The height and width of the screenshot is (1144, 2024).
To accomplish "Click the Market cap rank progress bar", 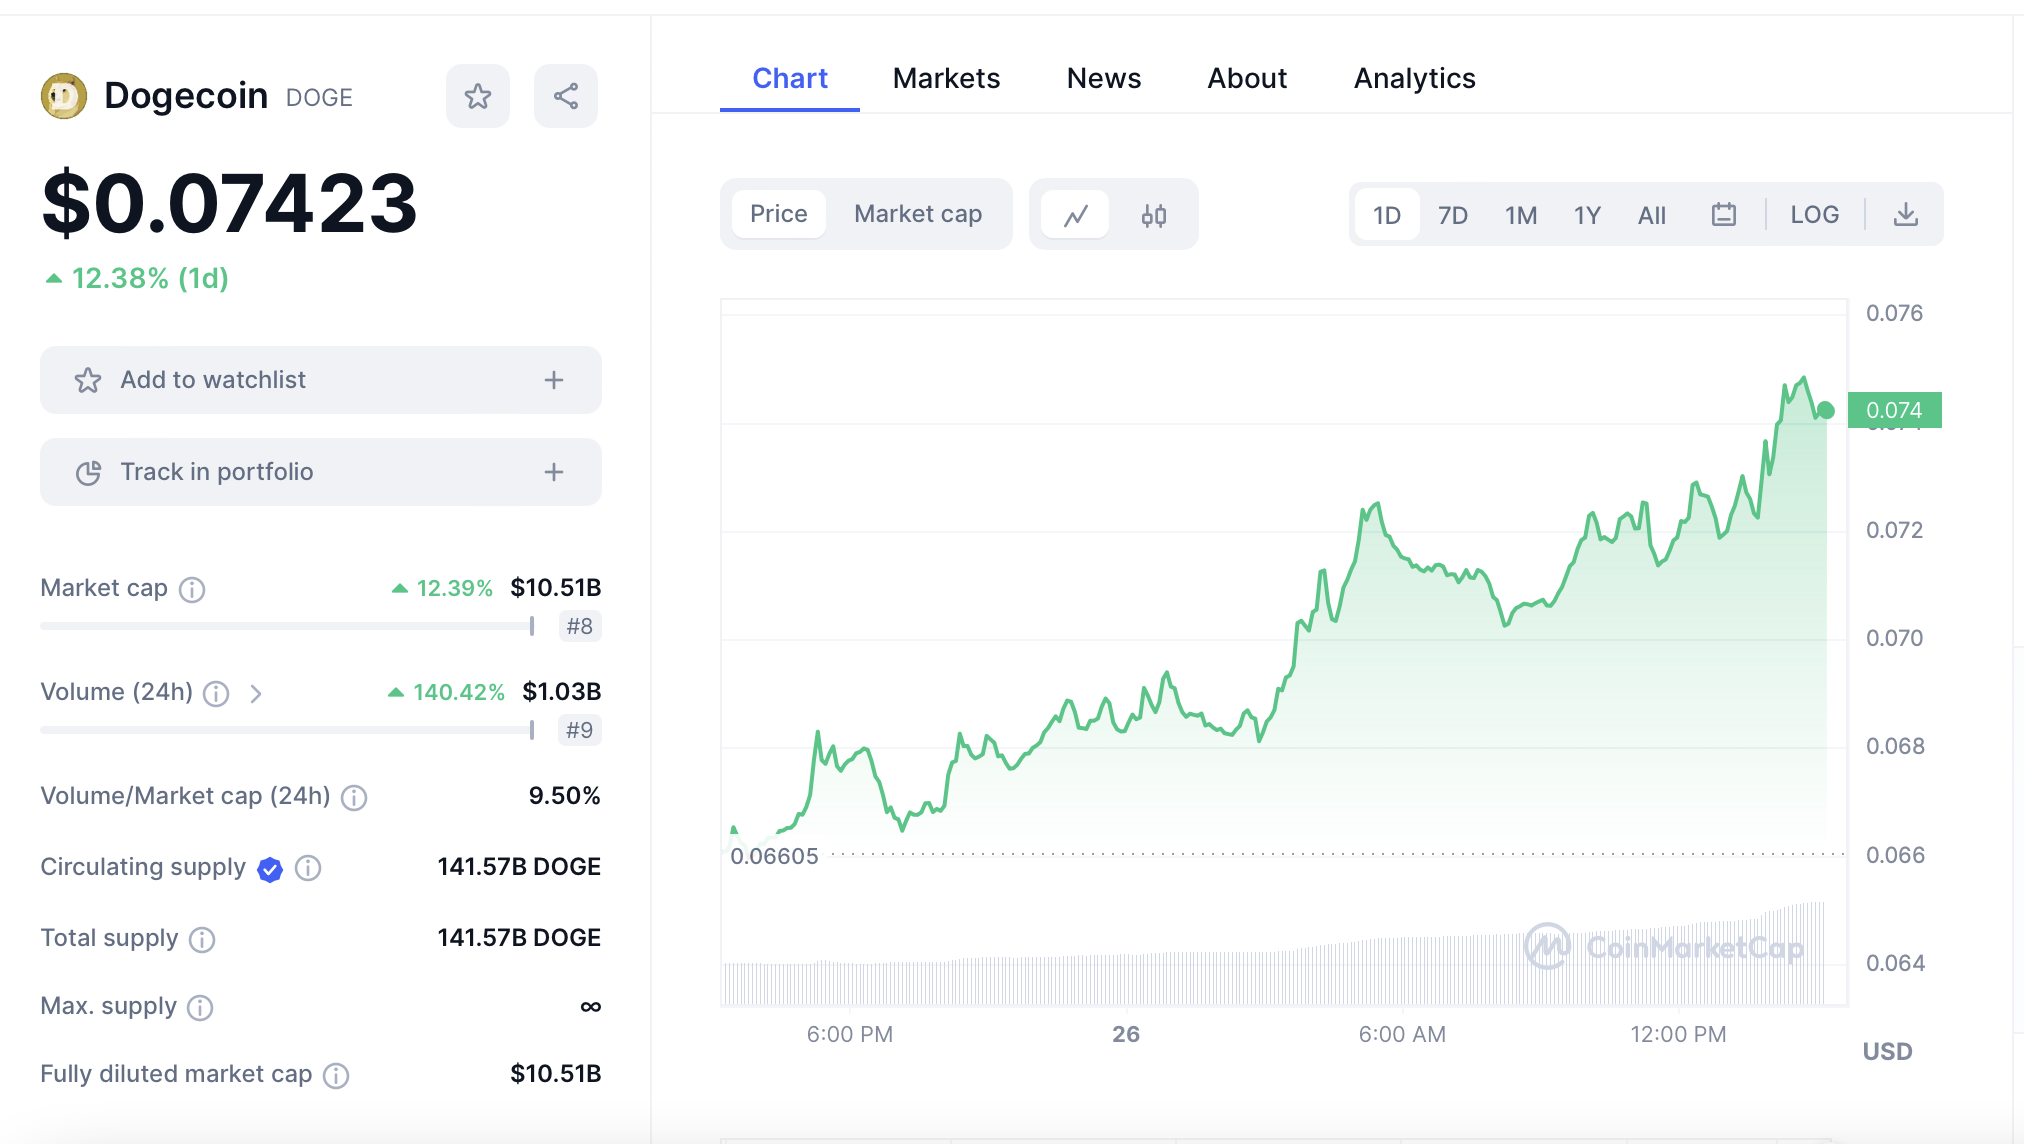I will coord(286,626).
